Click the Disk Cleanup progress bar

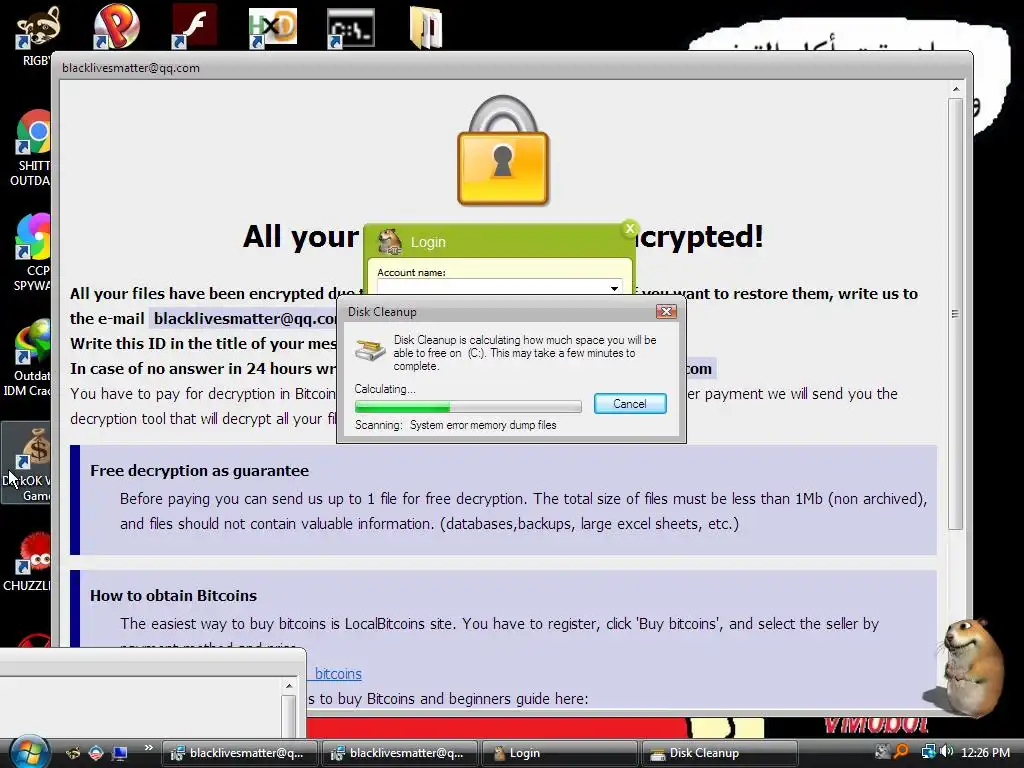click(x=468, y=407)
